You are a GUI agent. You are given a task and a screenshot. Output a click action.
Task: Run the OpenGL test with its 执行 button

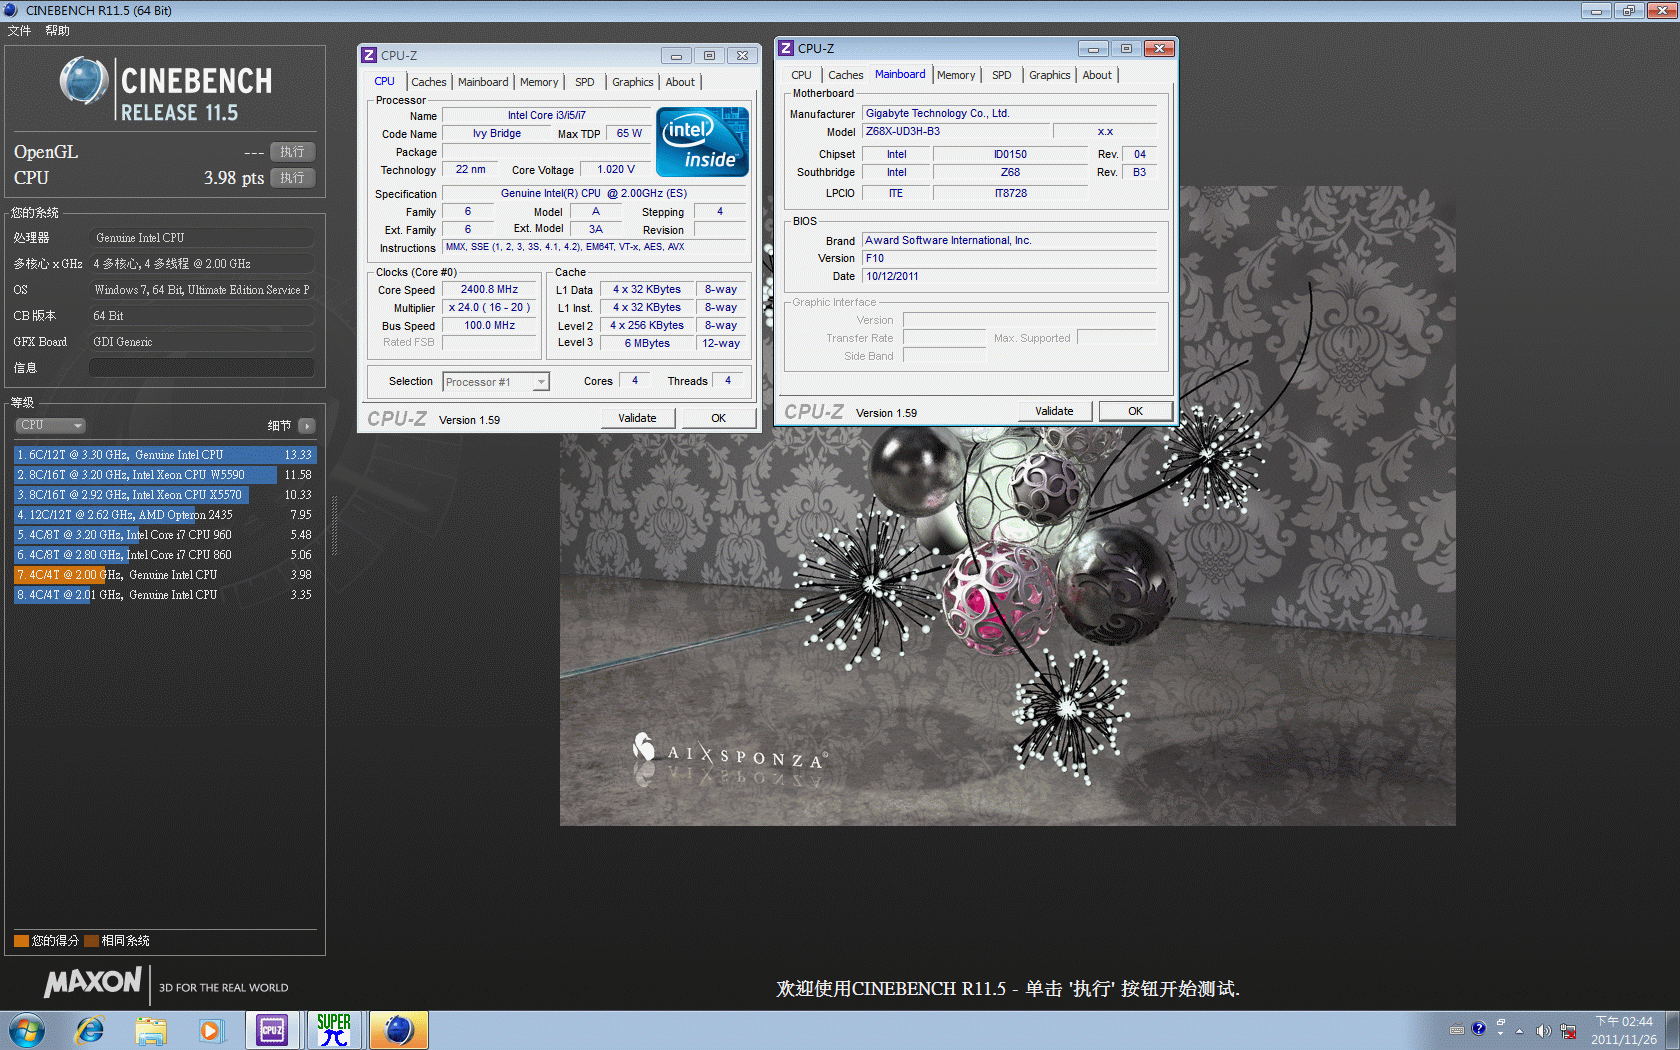(x=292, y=152)
